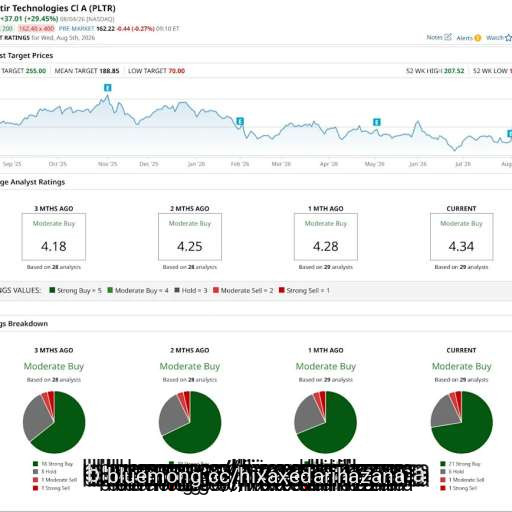Click large Moderate Buy under 2 MTHS AGO breakdown
This screenshot has height=512, width=512.
pos(190,366)
